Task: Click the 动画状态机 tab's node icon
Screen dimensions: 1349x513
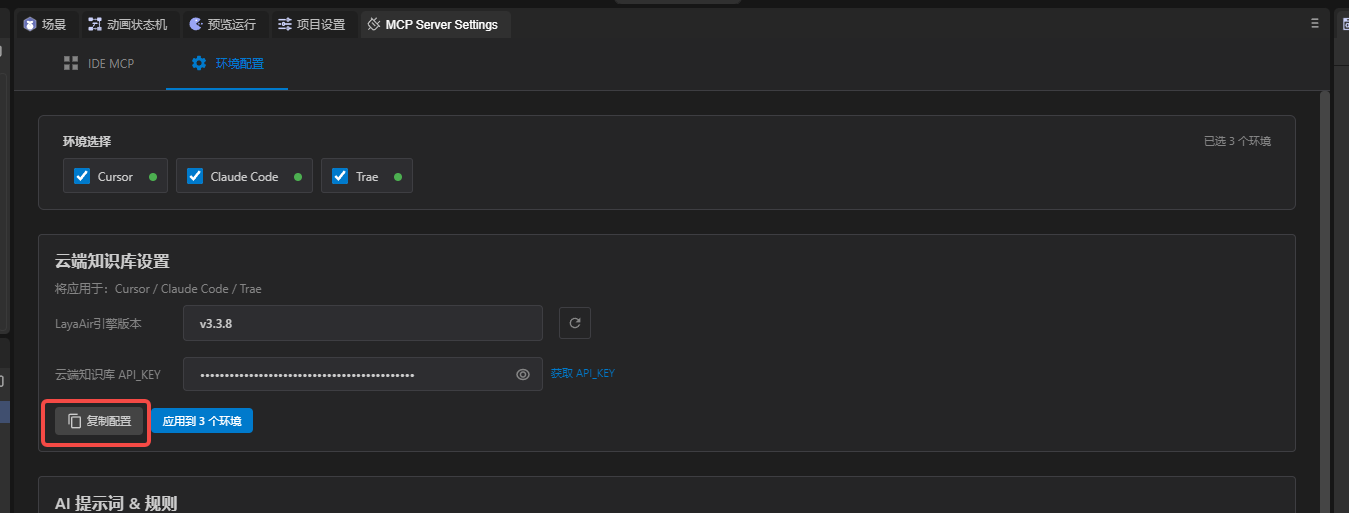Action: (95, 24)
